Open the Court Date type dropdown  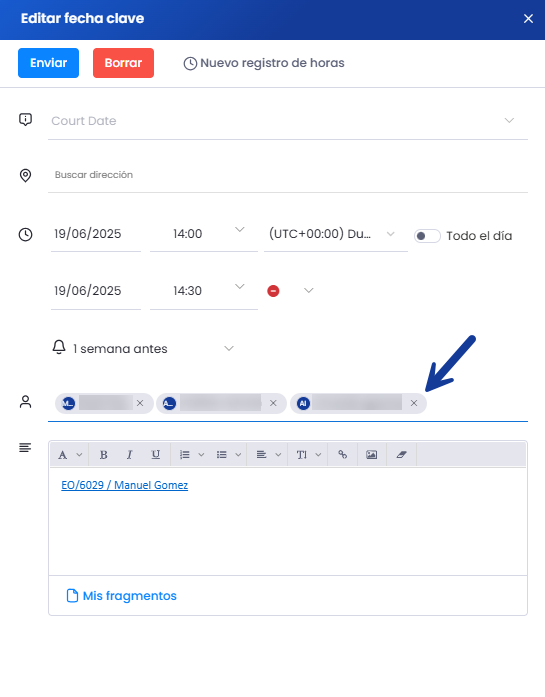pyautogui.click(x=288, y=121)
